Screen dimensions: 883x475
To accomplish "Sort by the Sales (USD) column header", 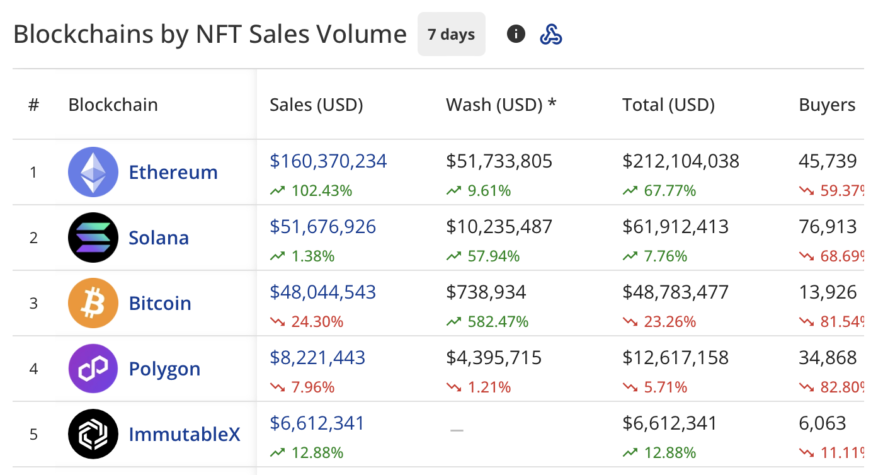I will 316,105.
